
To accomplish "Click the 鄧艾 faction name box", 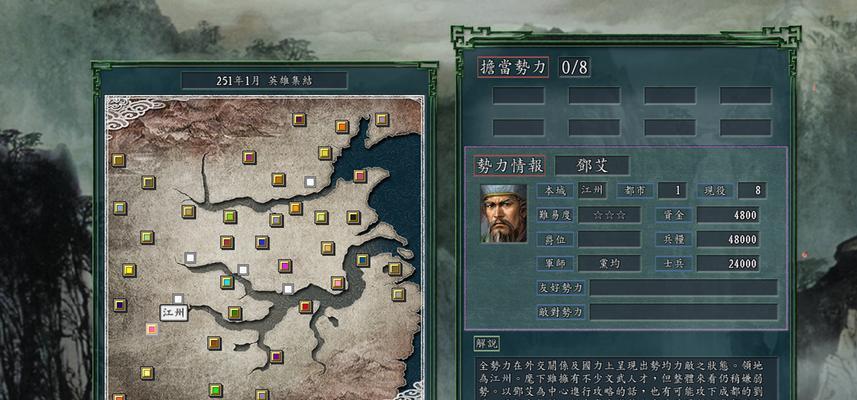I will coord(592,166).
